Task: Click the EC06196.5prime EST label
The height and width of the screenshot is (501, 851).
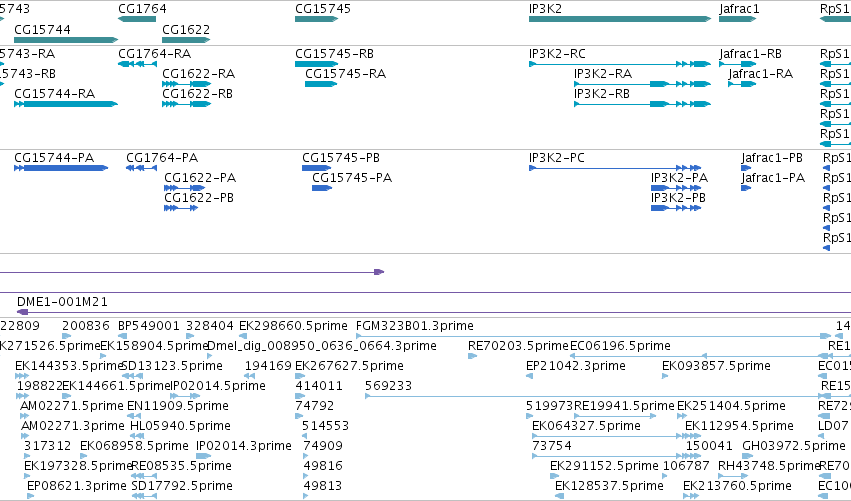Action: click(620, 346)
